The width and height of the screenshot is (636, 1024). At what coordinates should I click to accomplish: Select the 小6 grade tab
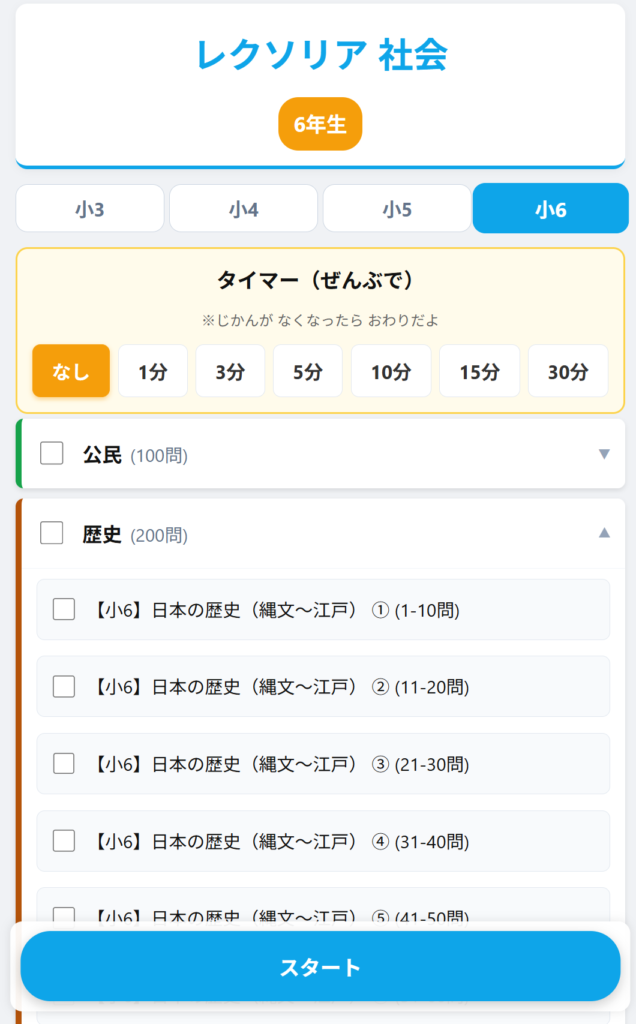(550, 209)
